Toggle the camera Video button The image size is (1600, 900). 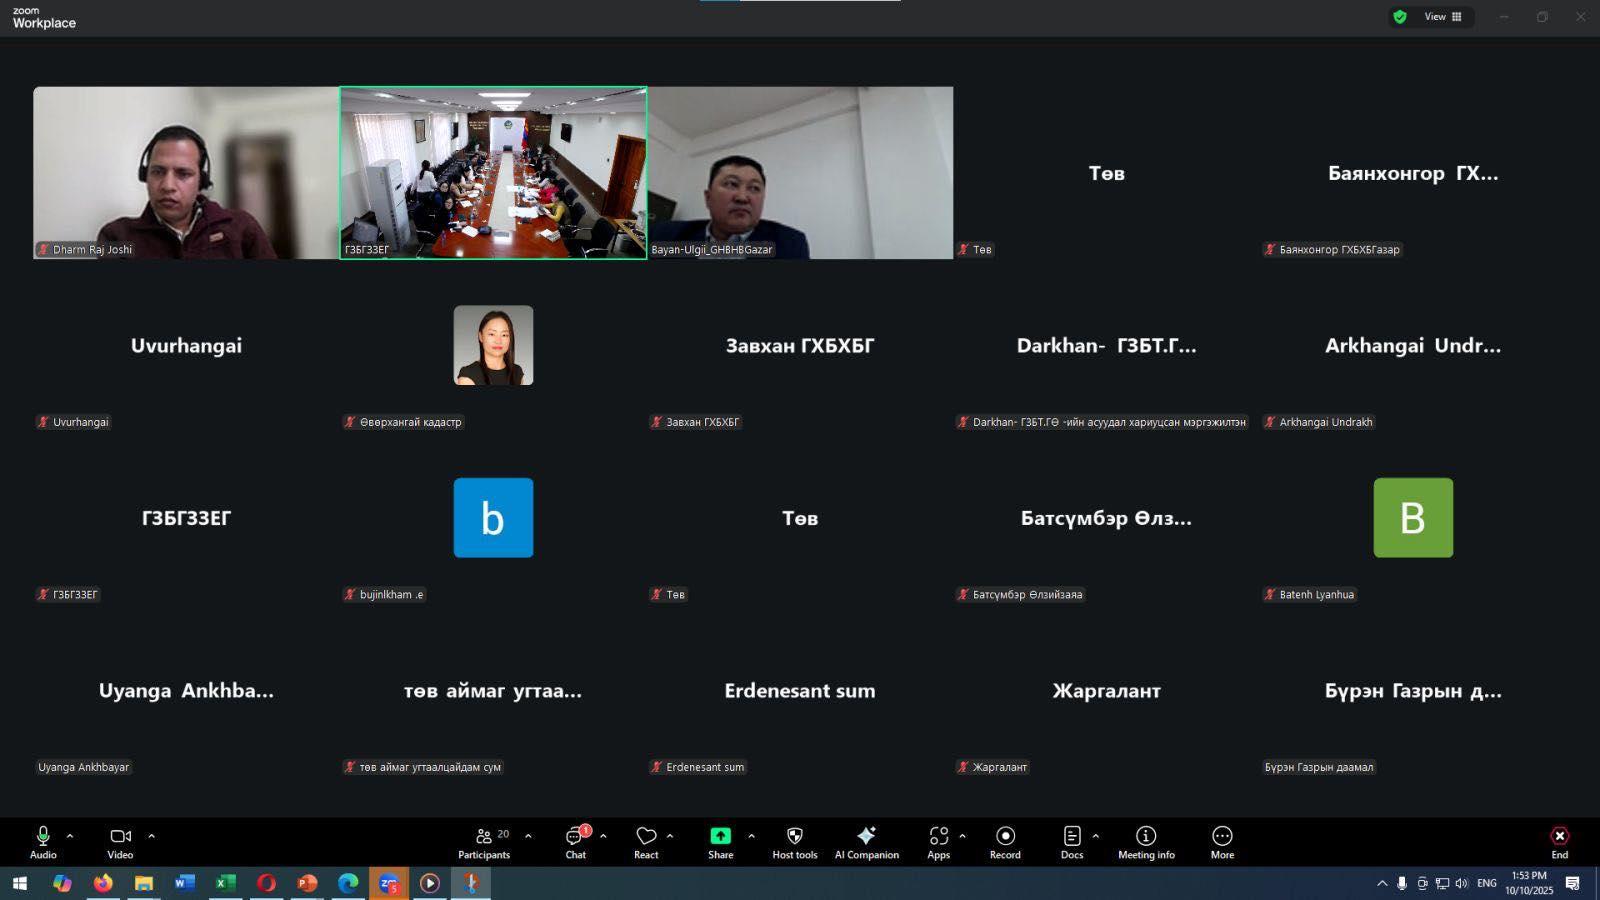coord(120,842)
